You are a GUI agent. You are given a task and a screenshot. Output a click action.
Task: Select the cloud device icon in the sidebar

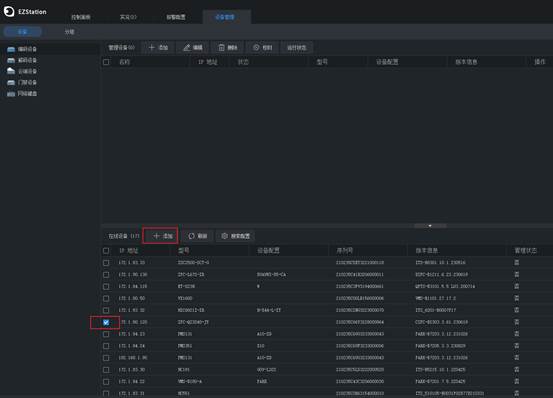click(x=11, y=71)
